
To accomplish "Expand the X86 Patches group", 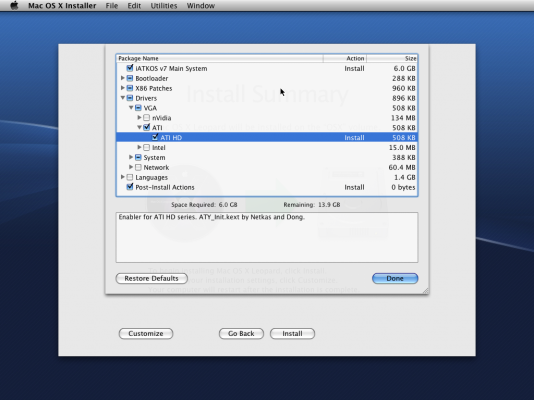I will click(123, 88).
